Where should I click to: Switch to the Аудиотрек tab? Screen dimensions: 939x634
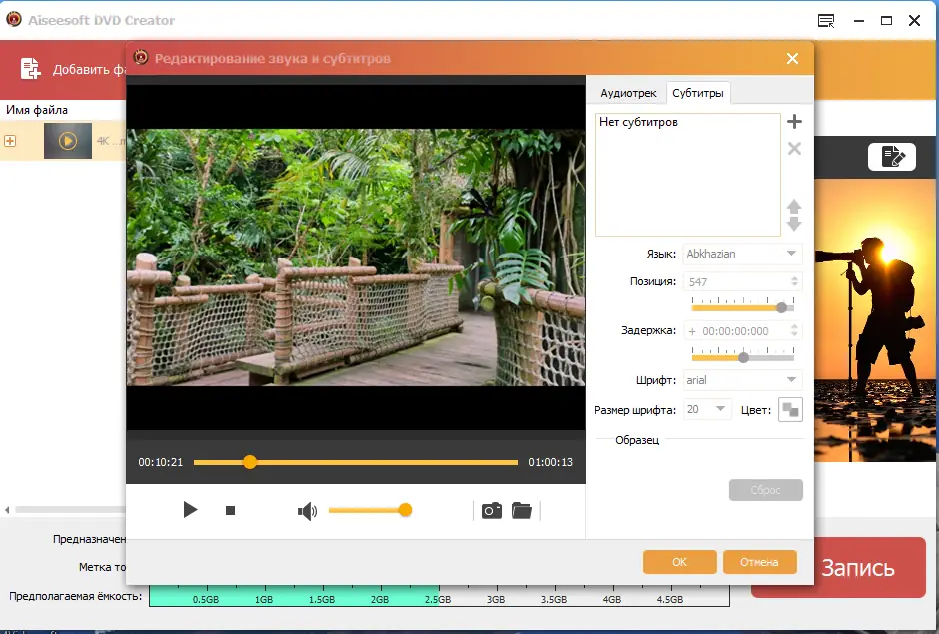tap(628, 93)
